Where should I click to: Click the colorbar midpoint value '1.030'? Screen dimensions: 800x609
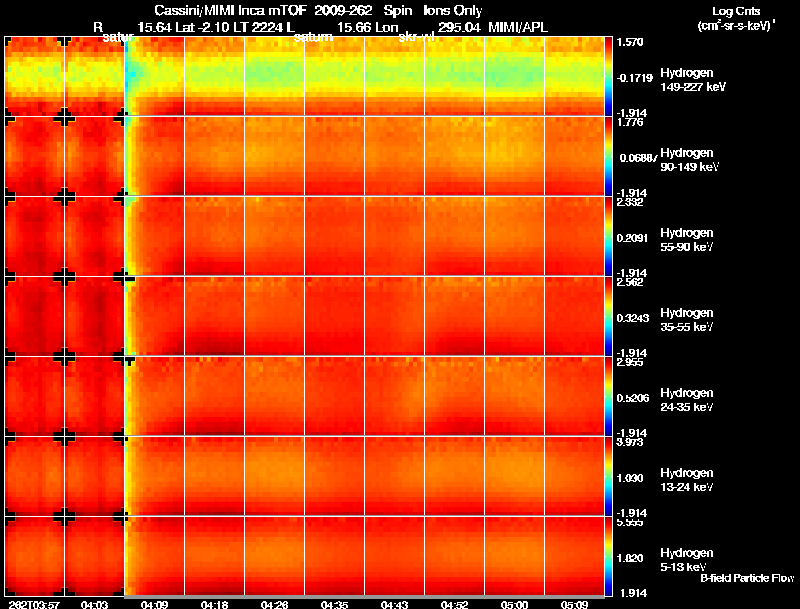631,478
